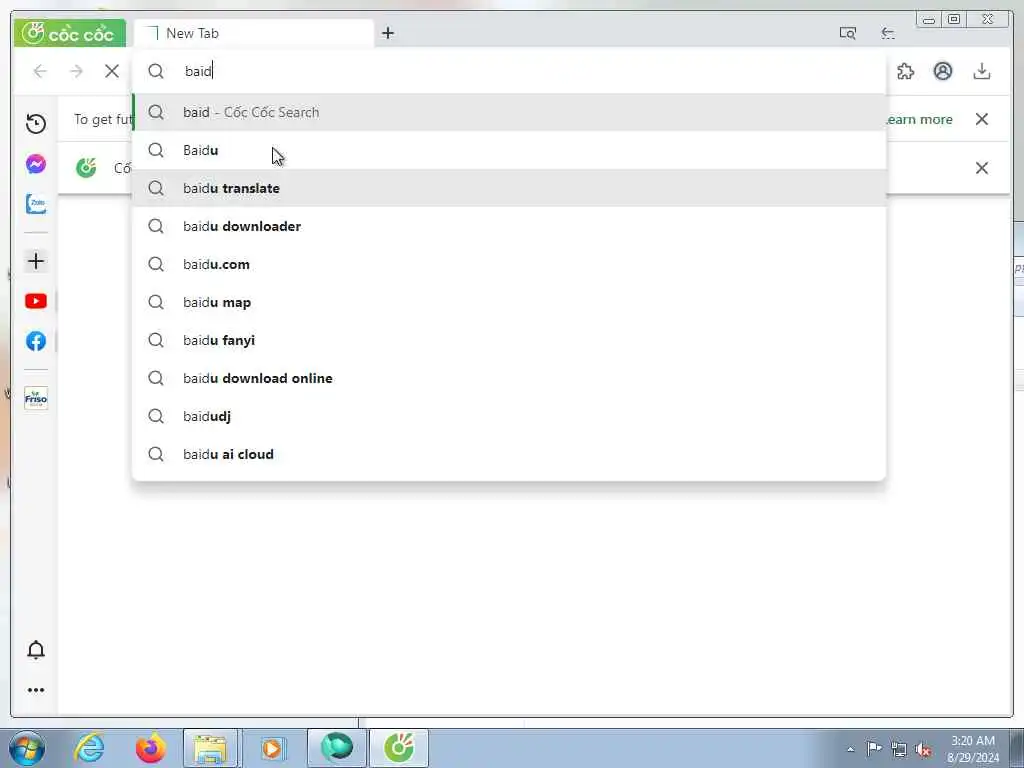Select the 'baidu fanyi' suggestion
The width and height of the screenshot is (1024, 768).
(x=509, y=340)
